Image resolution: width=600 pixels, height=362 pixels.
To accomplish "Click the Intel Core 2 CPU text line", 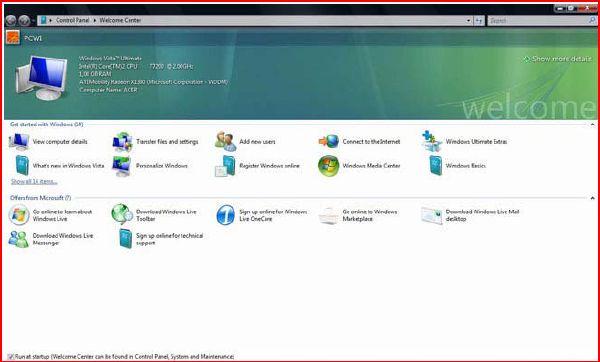I will [x=136, y=66].
